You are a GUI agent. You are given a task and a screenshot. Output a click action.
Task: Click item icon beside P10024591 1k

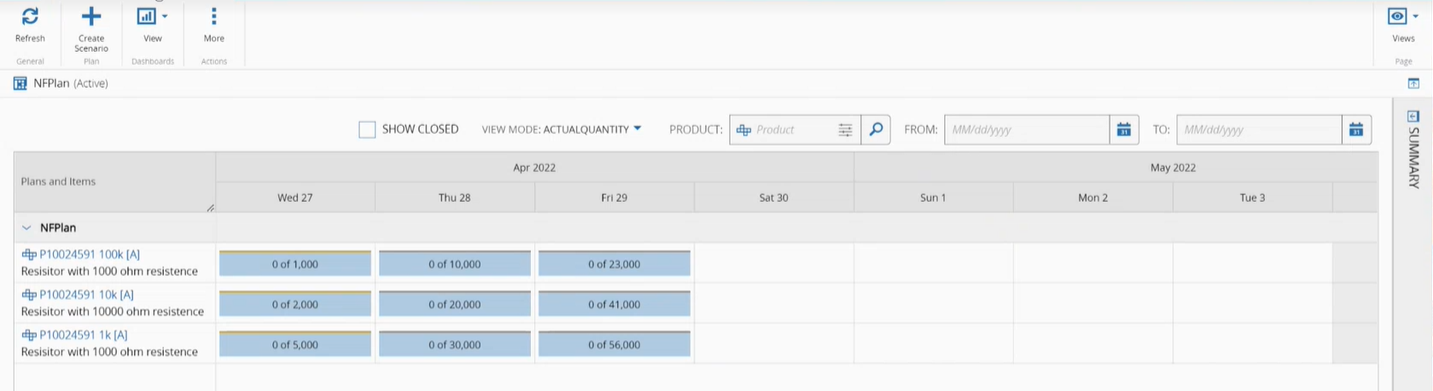(29, 335)
